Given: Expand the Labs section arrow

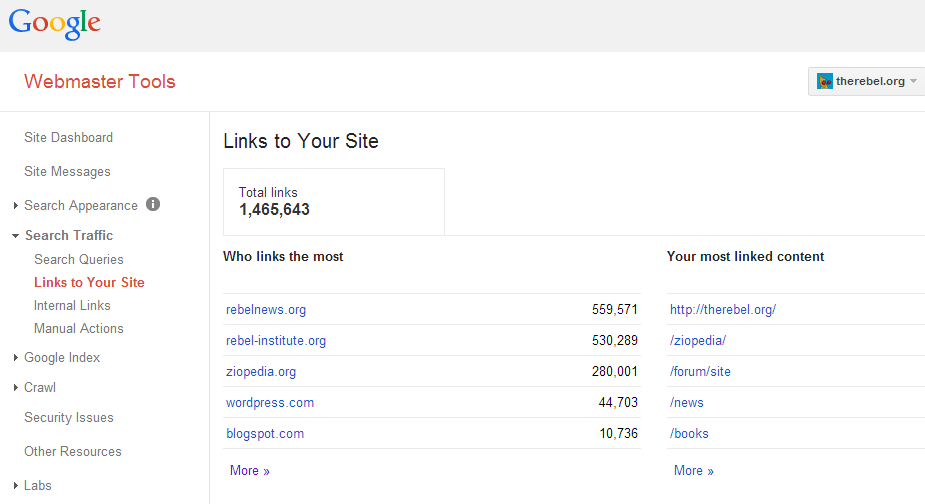Looking at the screenshot, I should click(x=15, y=486).
